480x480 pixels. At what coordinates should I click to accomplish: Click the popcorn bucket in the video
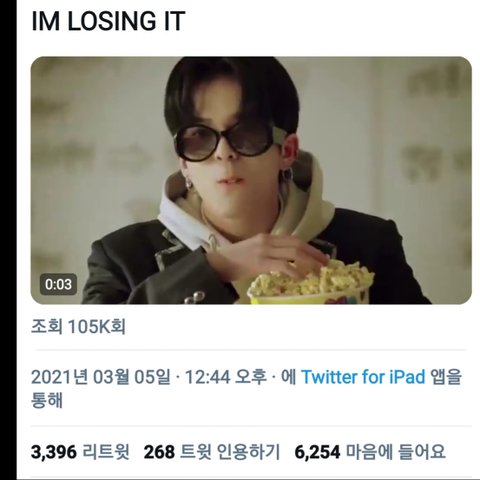pos(310,283)
